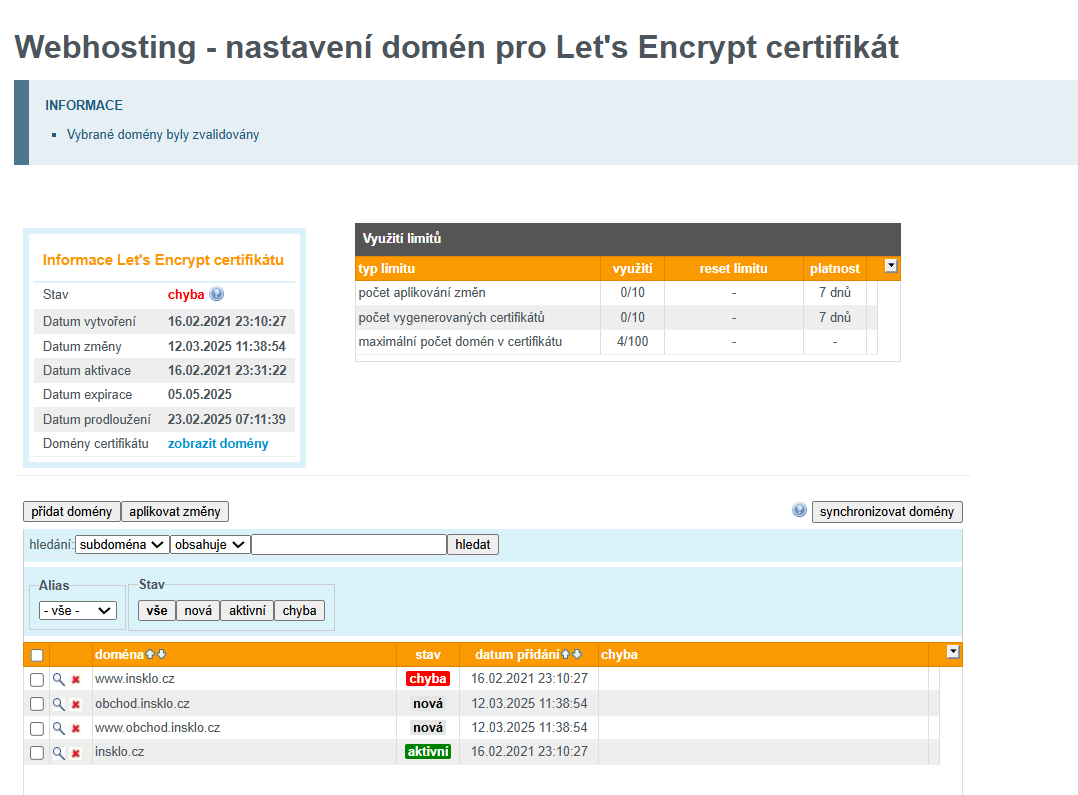View details of www.inskło.cz via magnifier icon
The height and width of the screenshot is (795, 1078).
[59, 679]
